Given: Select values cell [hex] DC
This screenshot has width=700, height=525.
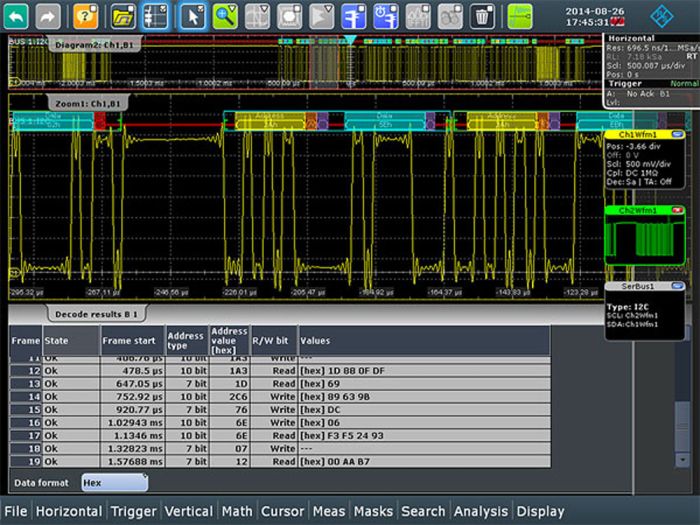Looking at the screenshot, I should (424, 410).
